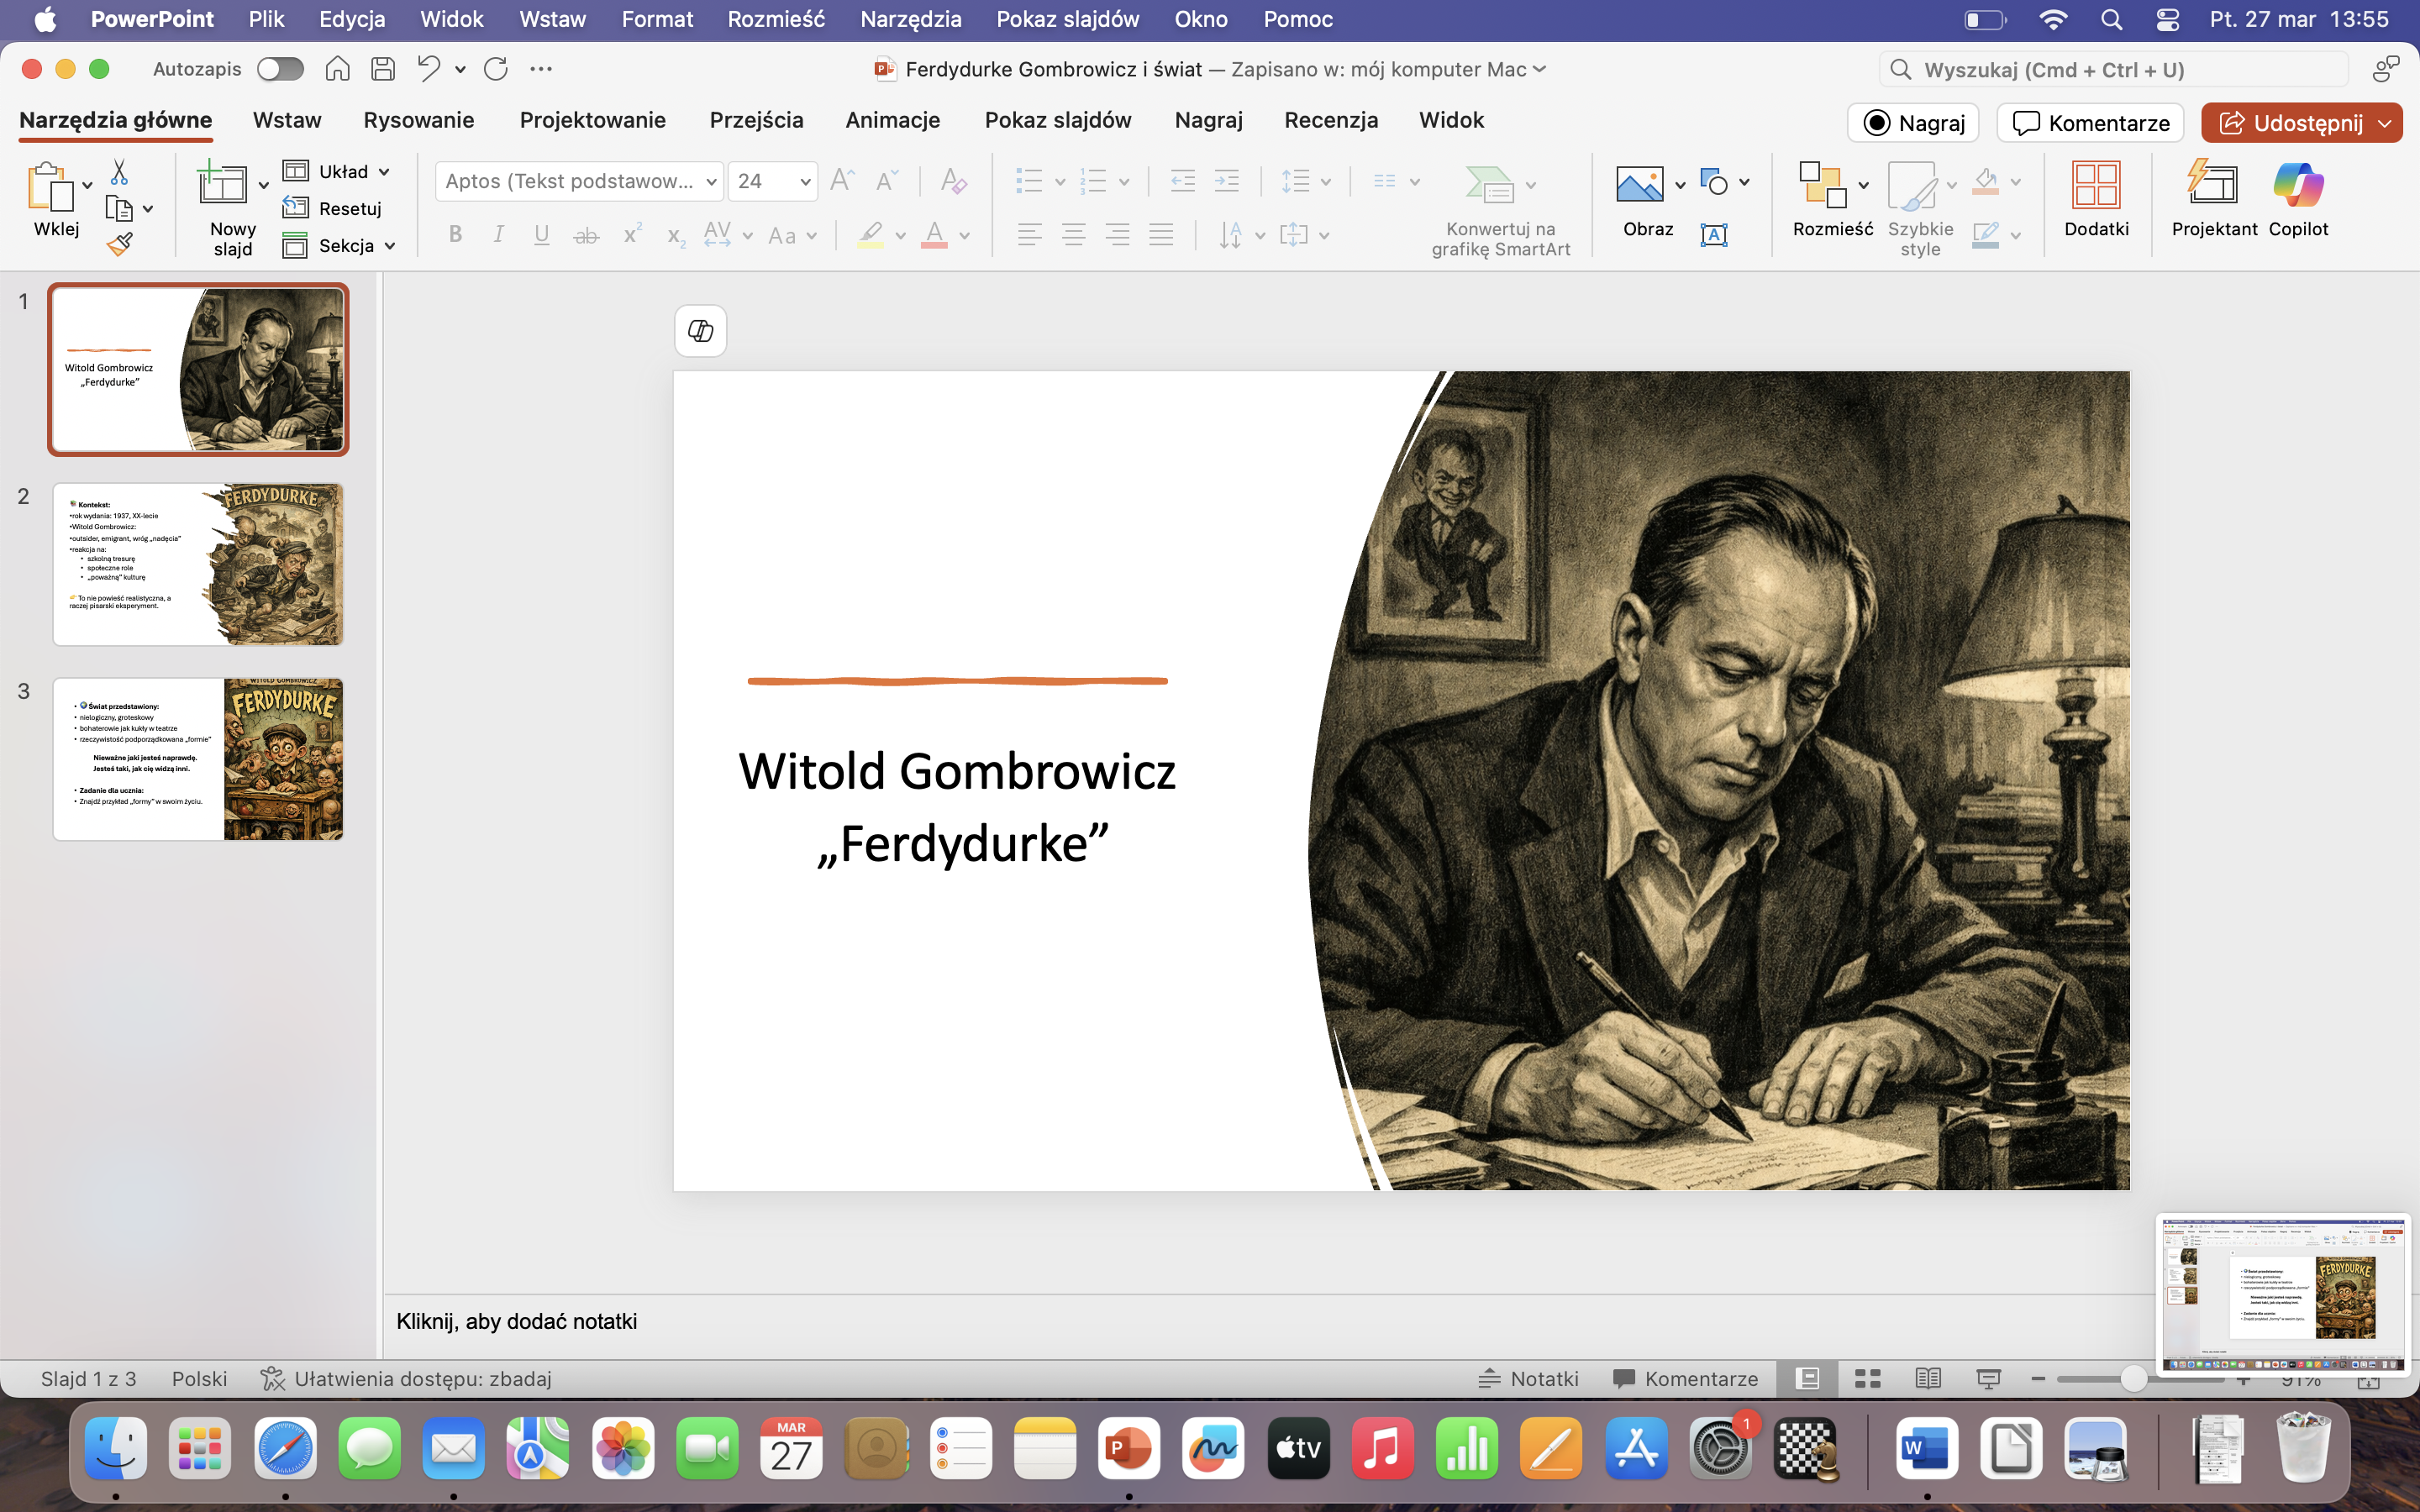Switch to the Animacje ribbon tab
Viewport: 2420px width, 1512px height.
892,120
